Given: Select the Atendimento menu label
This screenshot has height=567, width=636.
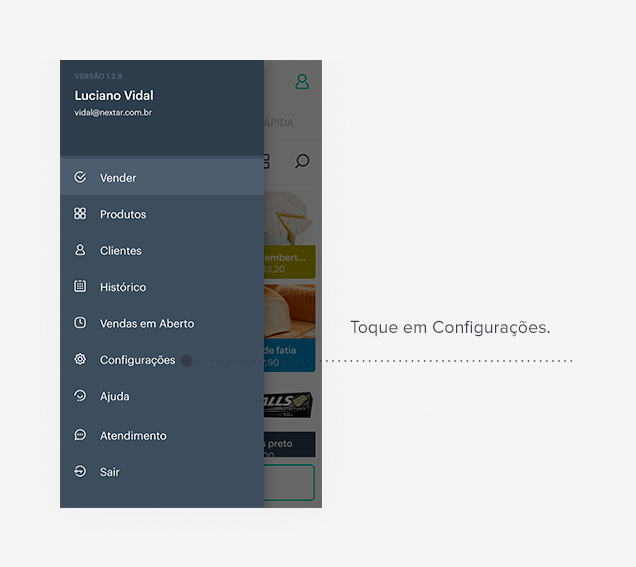Looking at the screenshot, I should [x=133, y=436].
